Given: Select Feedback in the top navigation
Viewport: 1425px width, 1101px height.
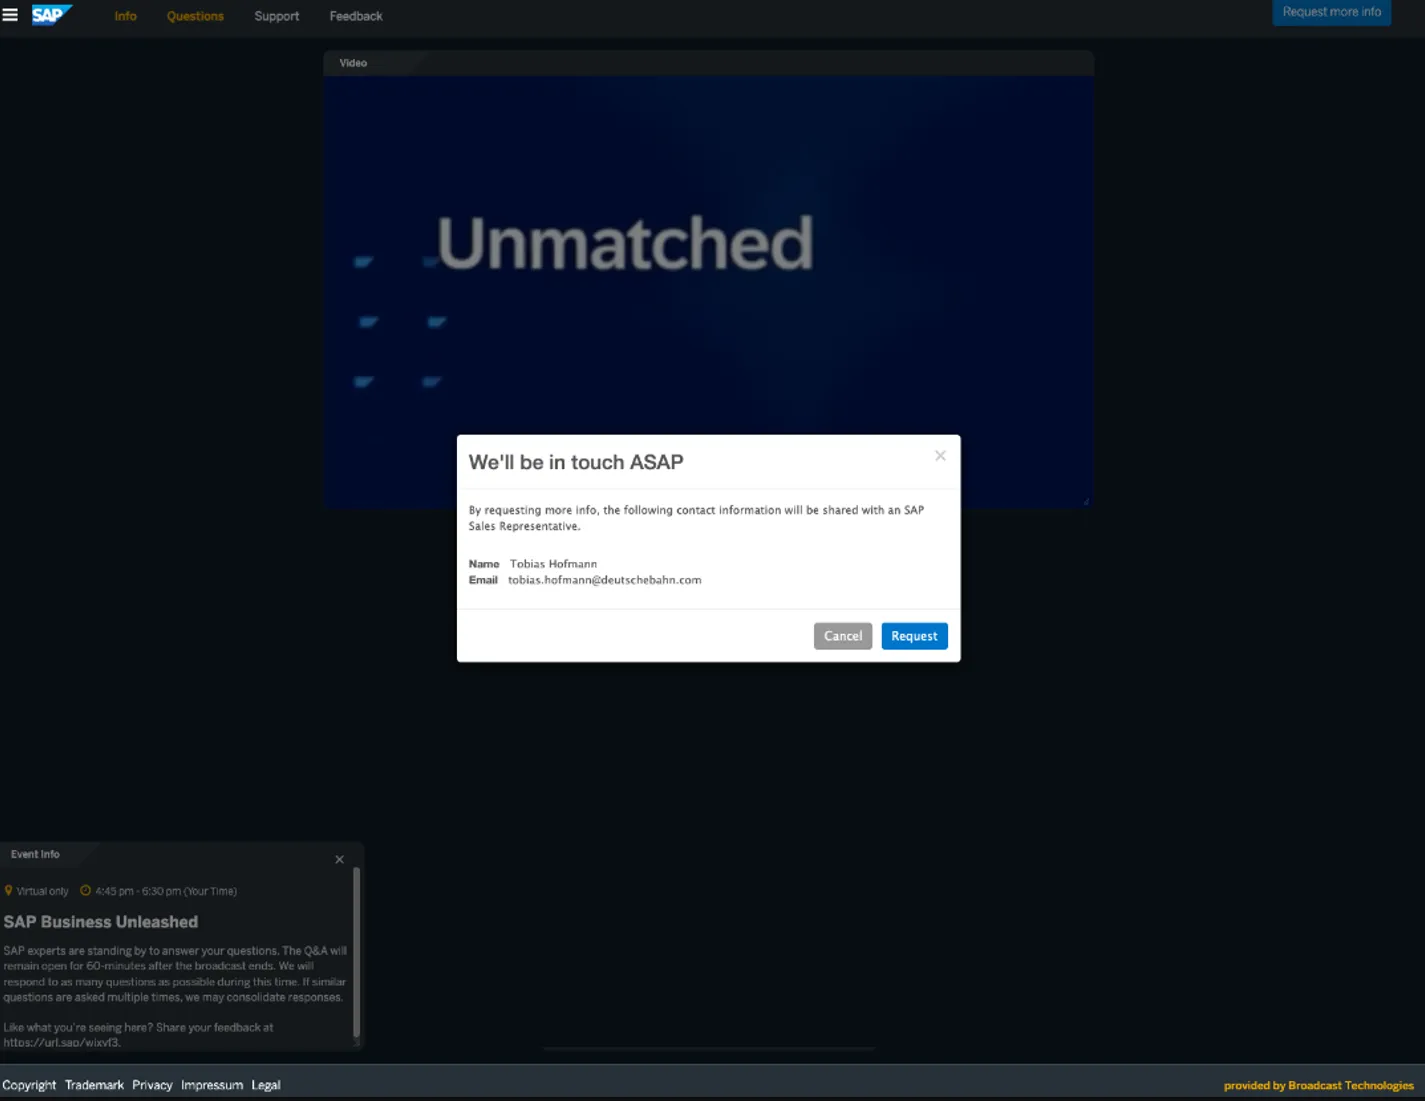Looking at the screenshot, I should click(356, 16).
